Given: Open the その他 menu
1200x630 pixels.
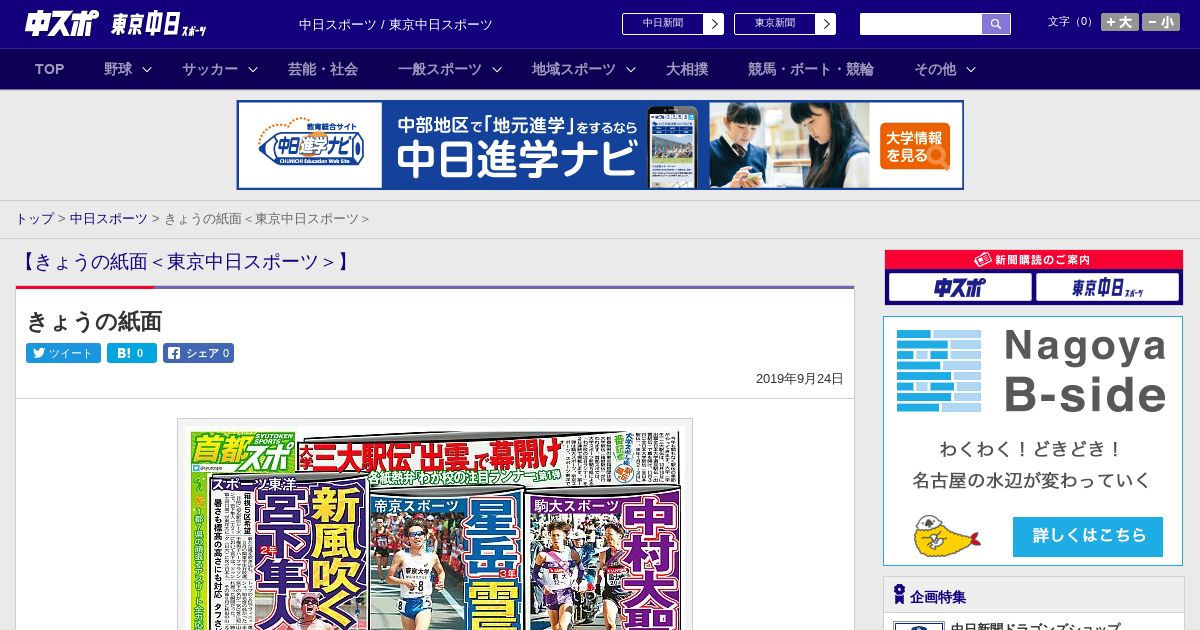Looking at the screenshot, I should click(935, 69).
